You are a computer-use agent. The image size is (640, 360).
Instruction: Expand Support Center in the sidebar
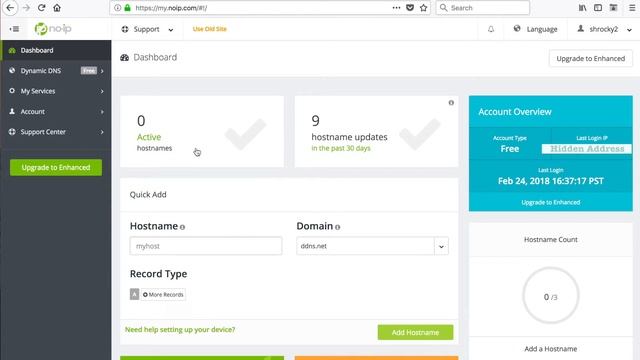(x=56, y=132)
